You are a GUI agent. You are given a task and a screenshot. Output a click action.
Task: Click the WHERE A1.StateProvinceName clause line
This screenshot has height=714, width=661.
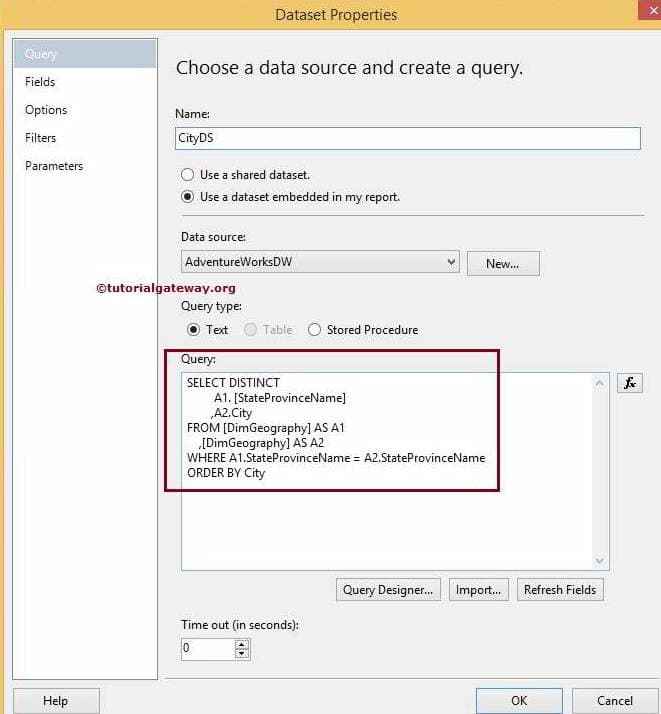point(336,458)
